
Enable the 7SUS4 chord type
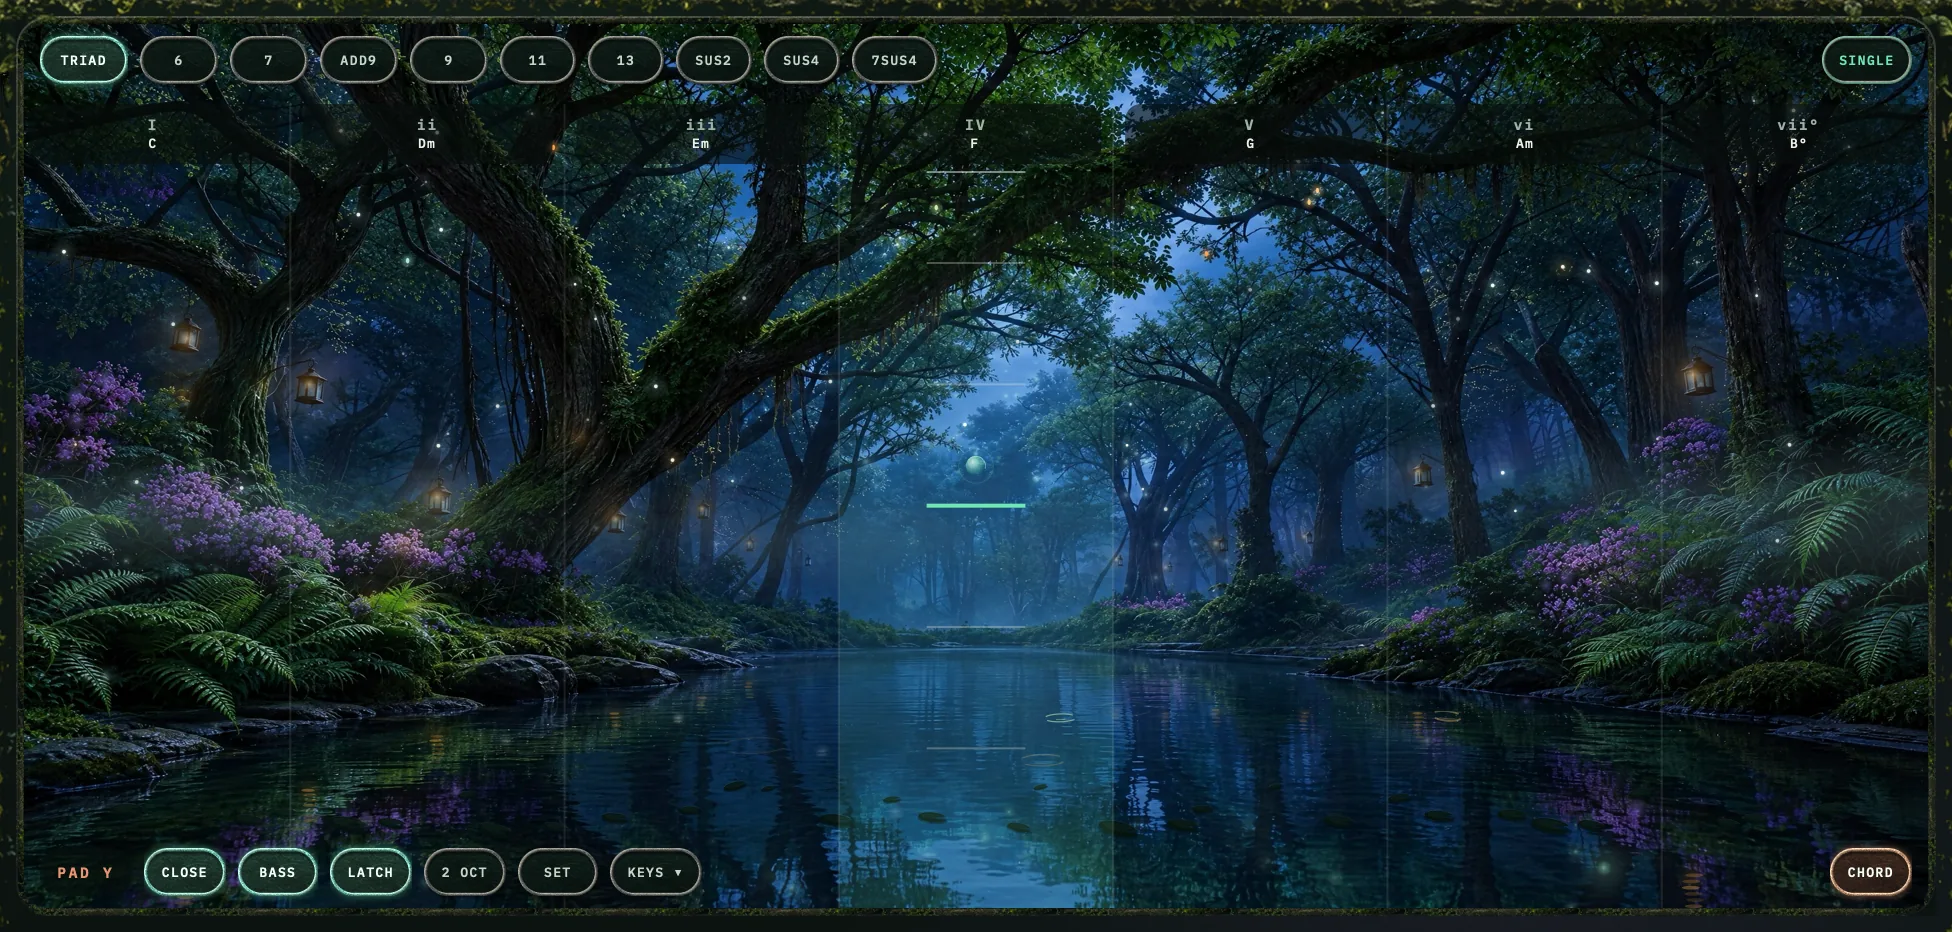[894, 60]
